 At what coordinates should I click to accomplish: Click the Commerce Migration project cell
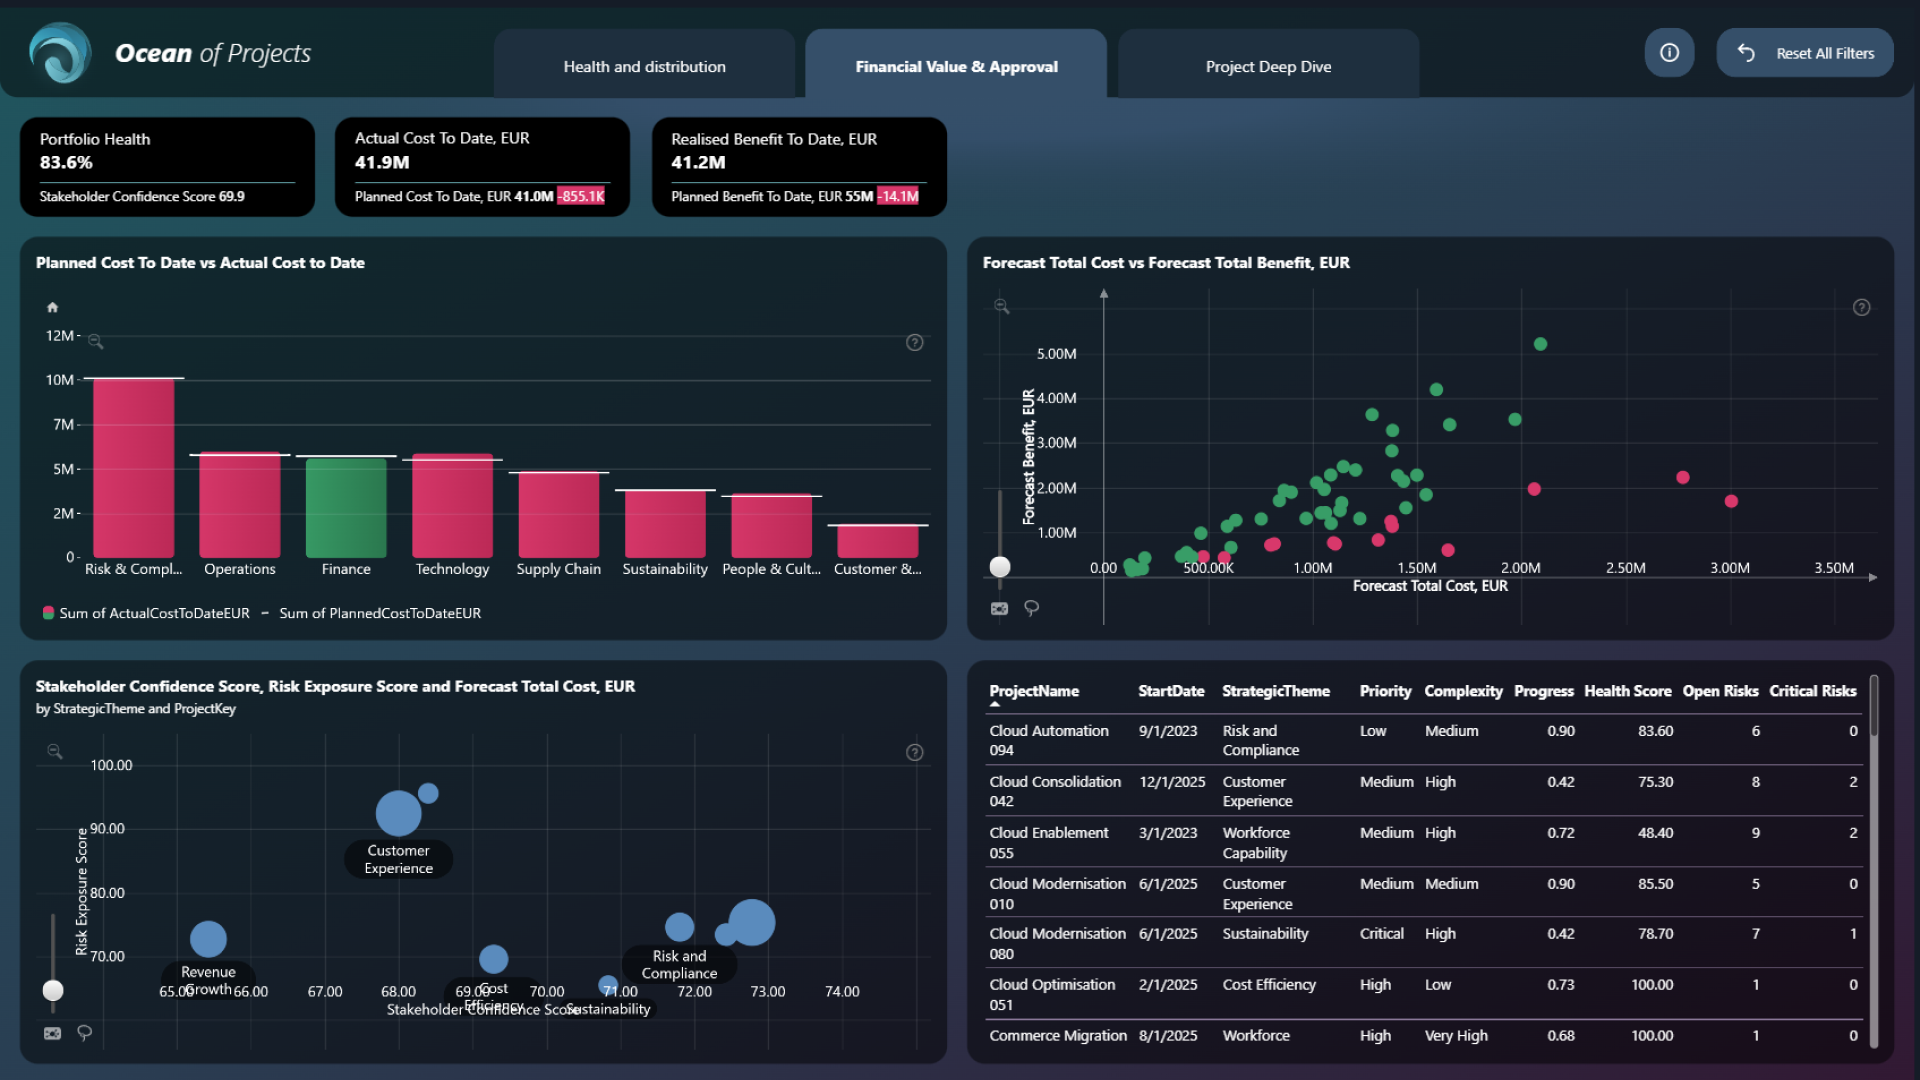[1058, 1035]
